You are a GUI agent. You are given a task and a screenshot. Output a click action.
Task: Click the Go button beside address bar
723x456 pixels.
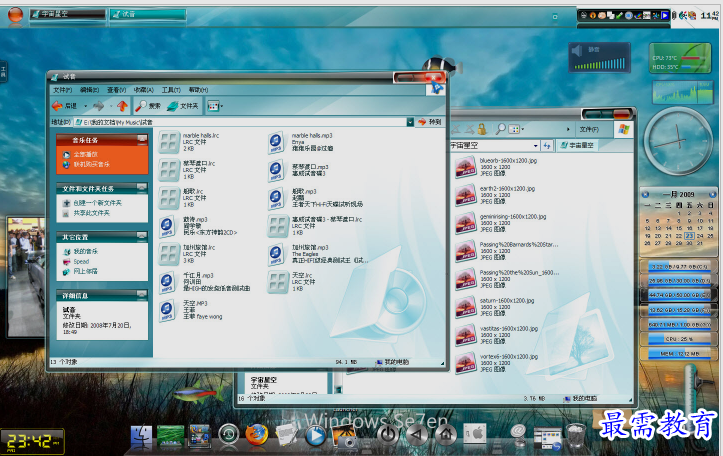(429, 122)
